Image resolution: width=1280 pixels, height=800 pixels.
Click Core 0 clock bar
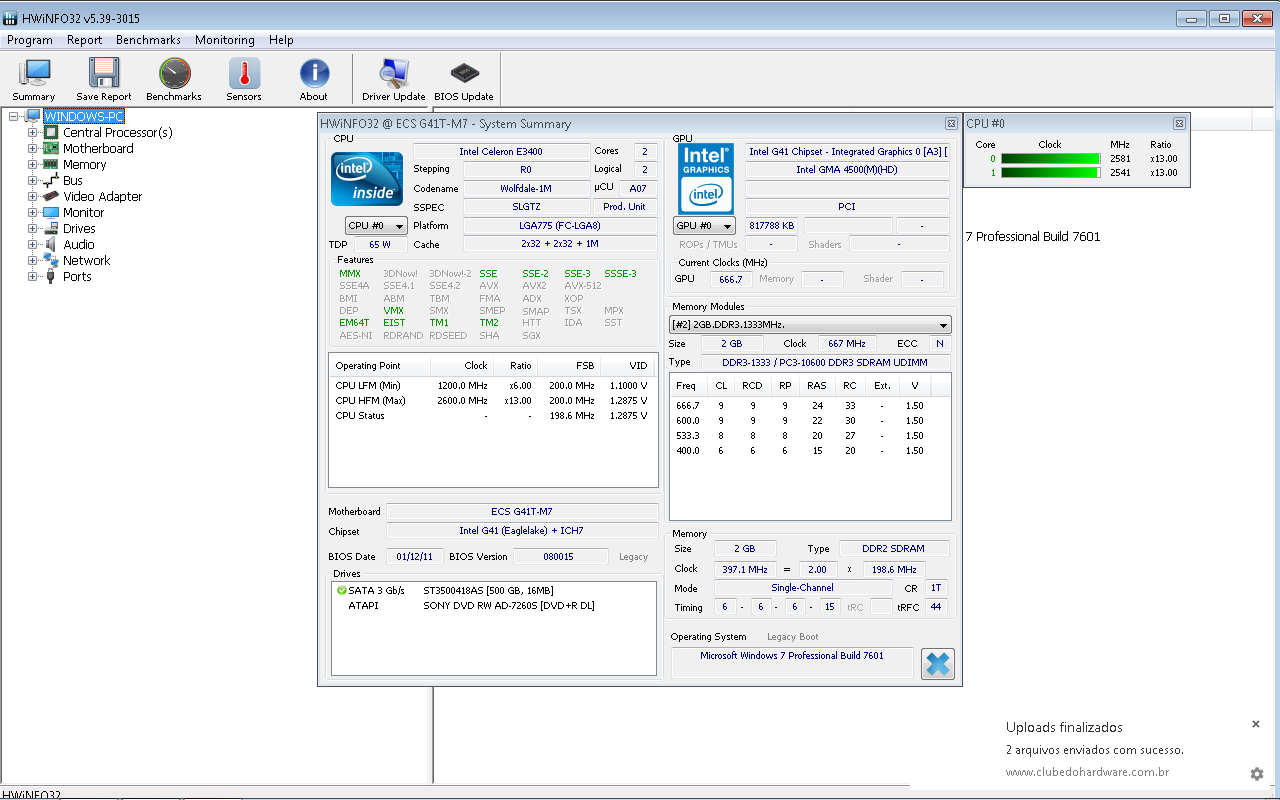[1051, 158]
